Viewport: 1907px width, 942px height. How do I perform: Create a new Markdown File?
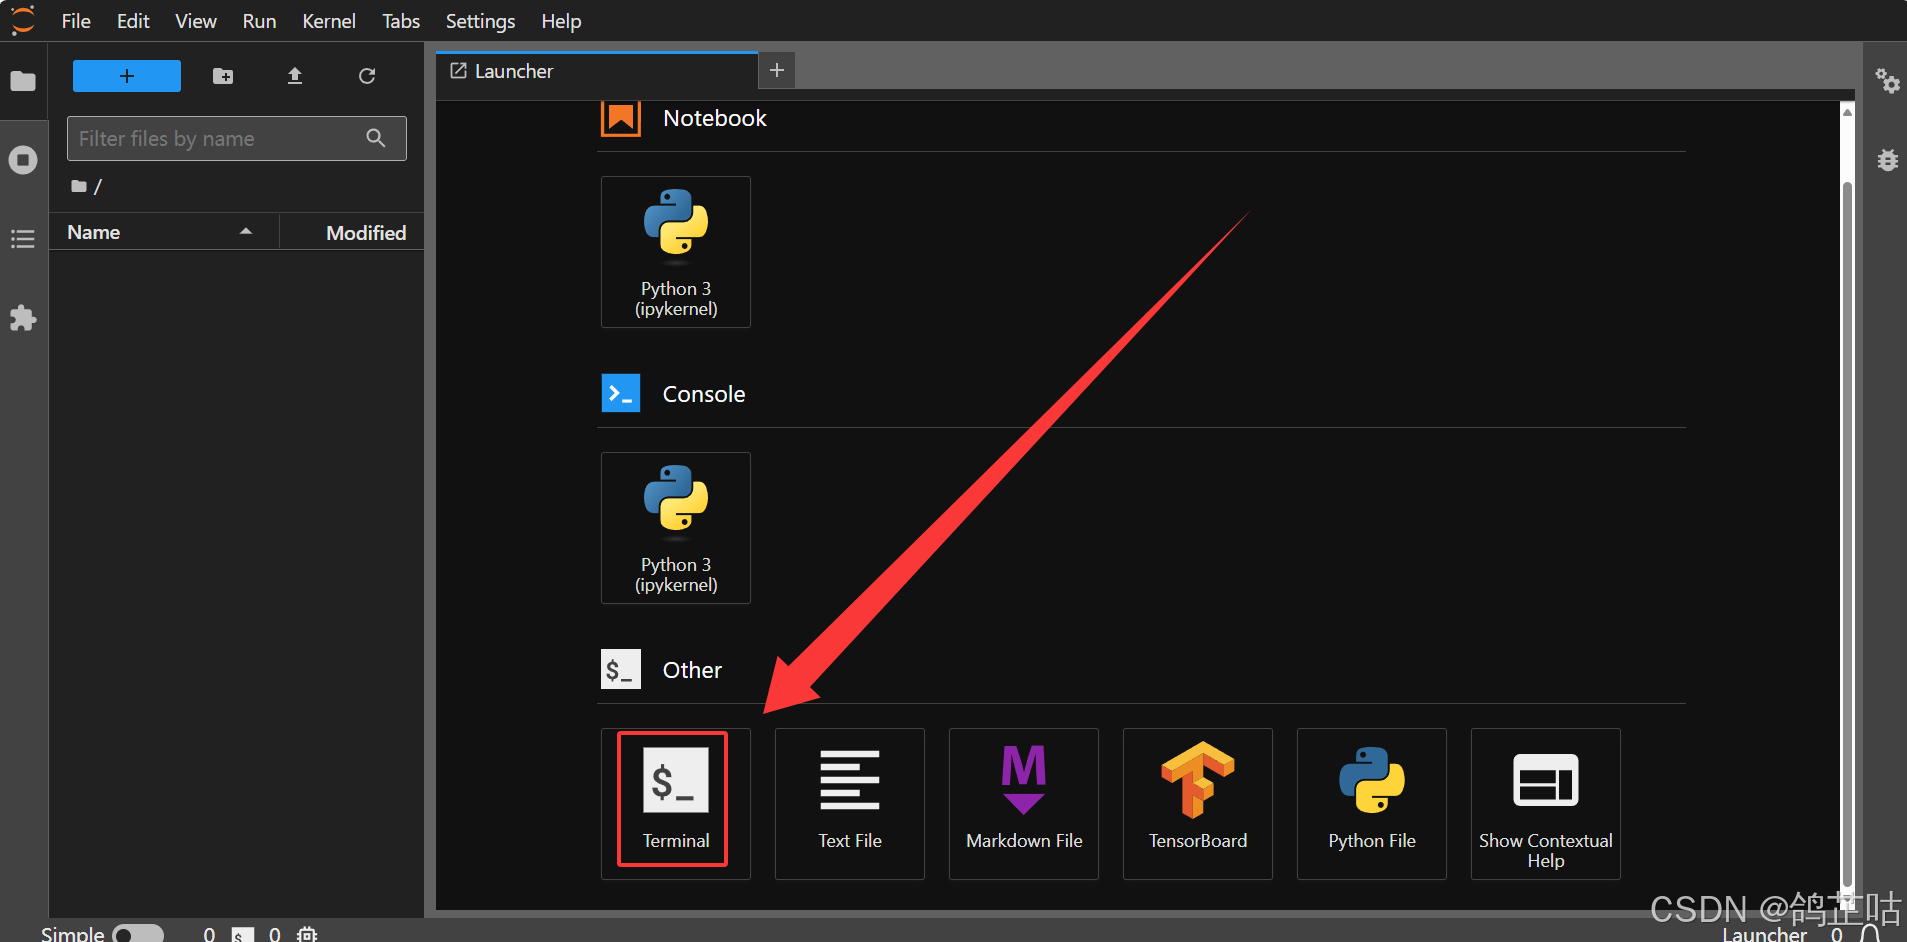1023,802
